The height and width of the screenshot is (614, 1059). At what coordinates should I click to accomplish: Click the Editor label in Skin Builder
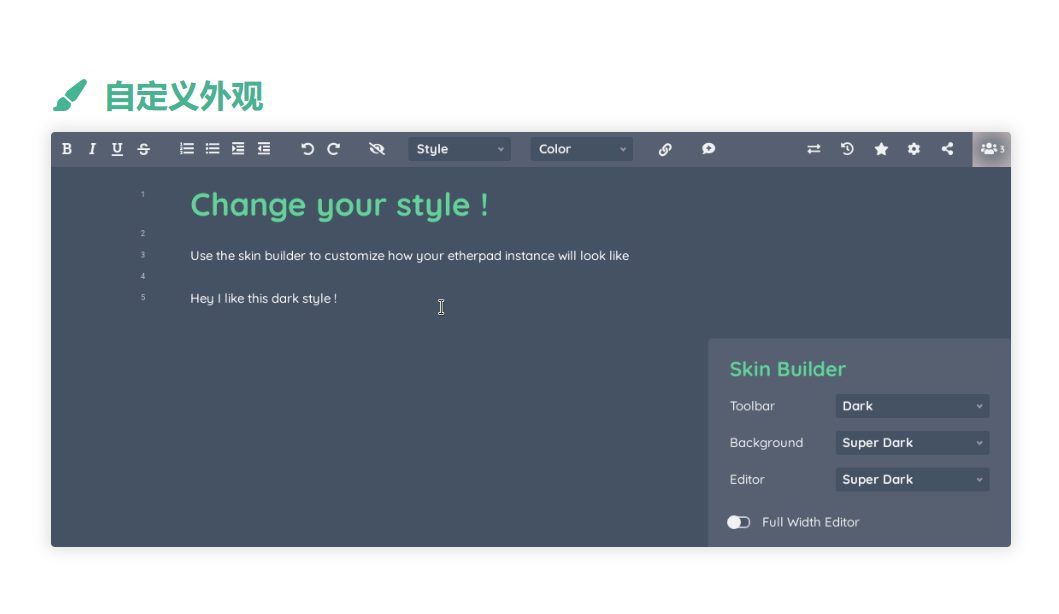coord(747,480)
